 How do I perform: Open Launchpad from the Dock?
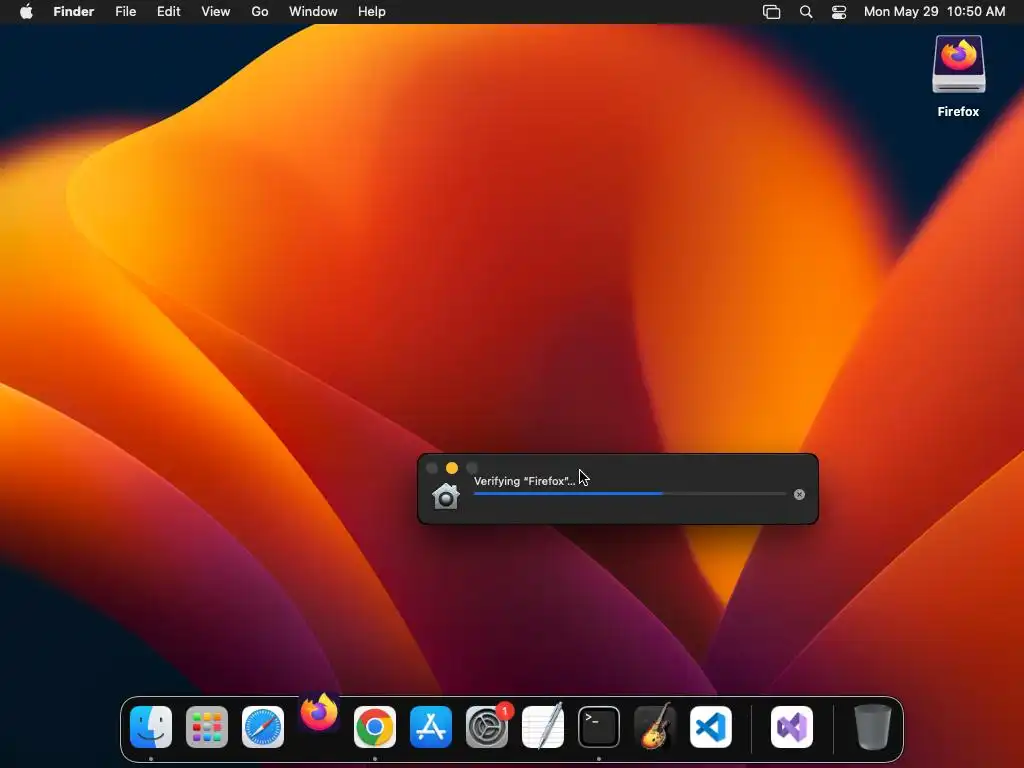point(207,727)
